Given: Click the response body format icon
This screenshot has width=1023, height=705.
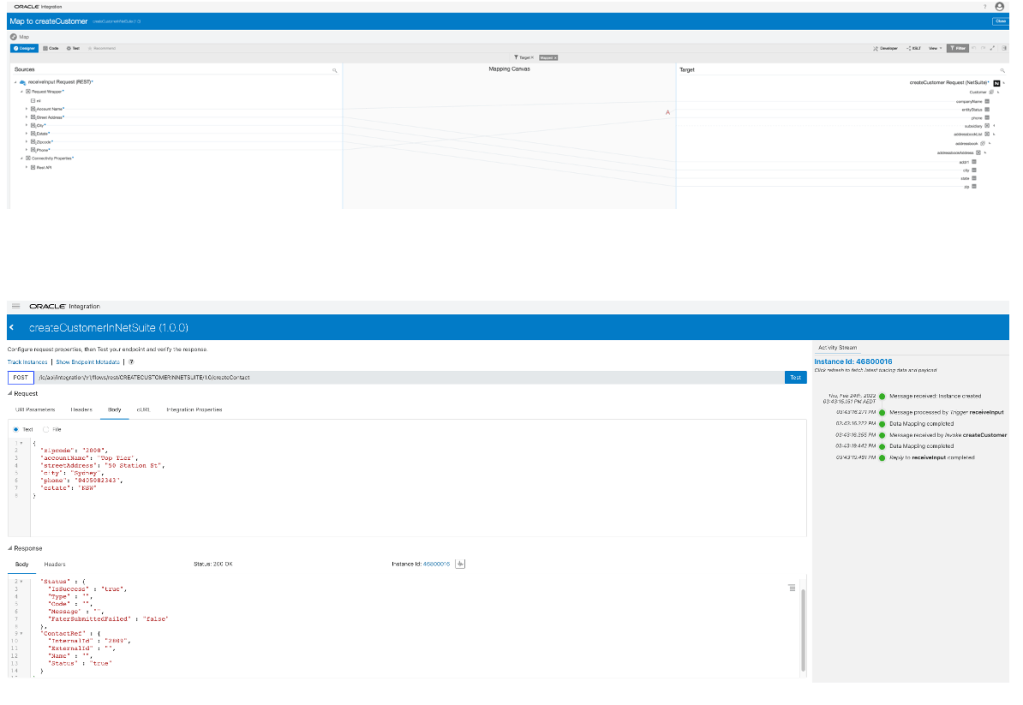Looking at the screenshot, I should (x=792, y=588).
